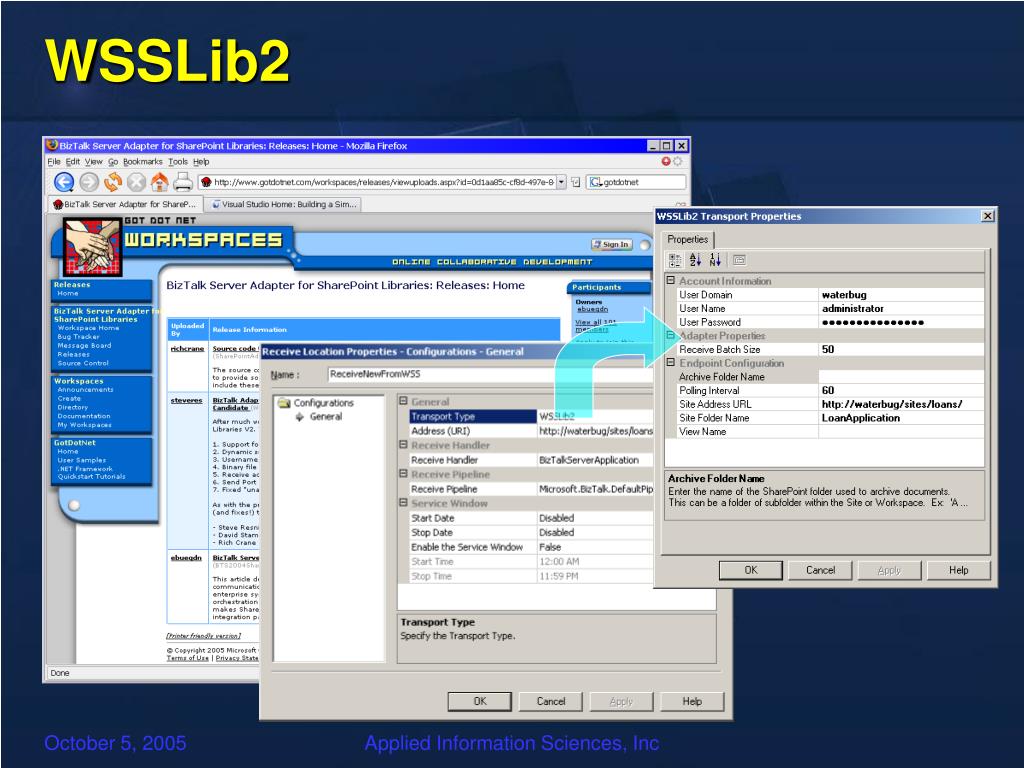1024x768 pixels.
Task: Open the Tools menu in Firefox
Action: [x=178, y=161]
